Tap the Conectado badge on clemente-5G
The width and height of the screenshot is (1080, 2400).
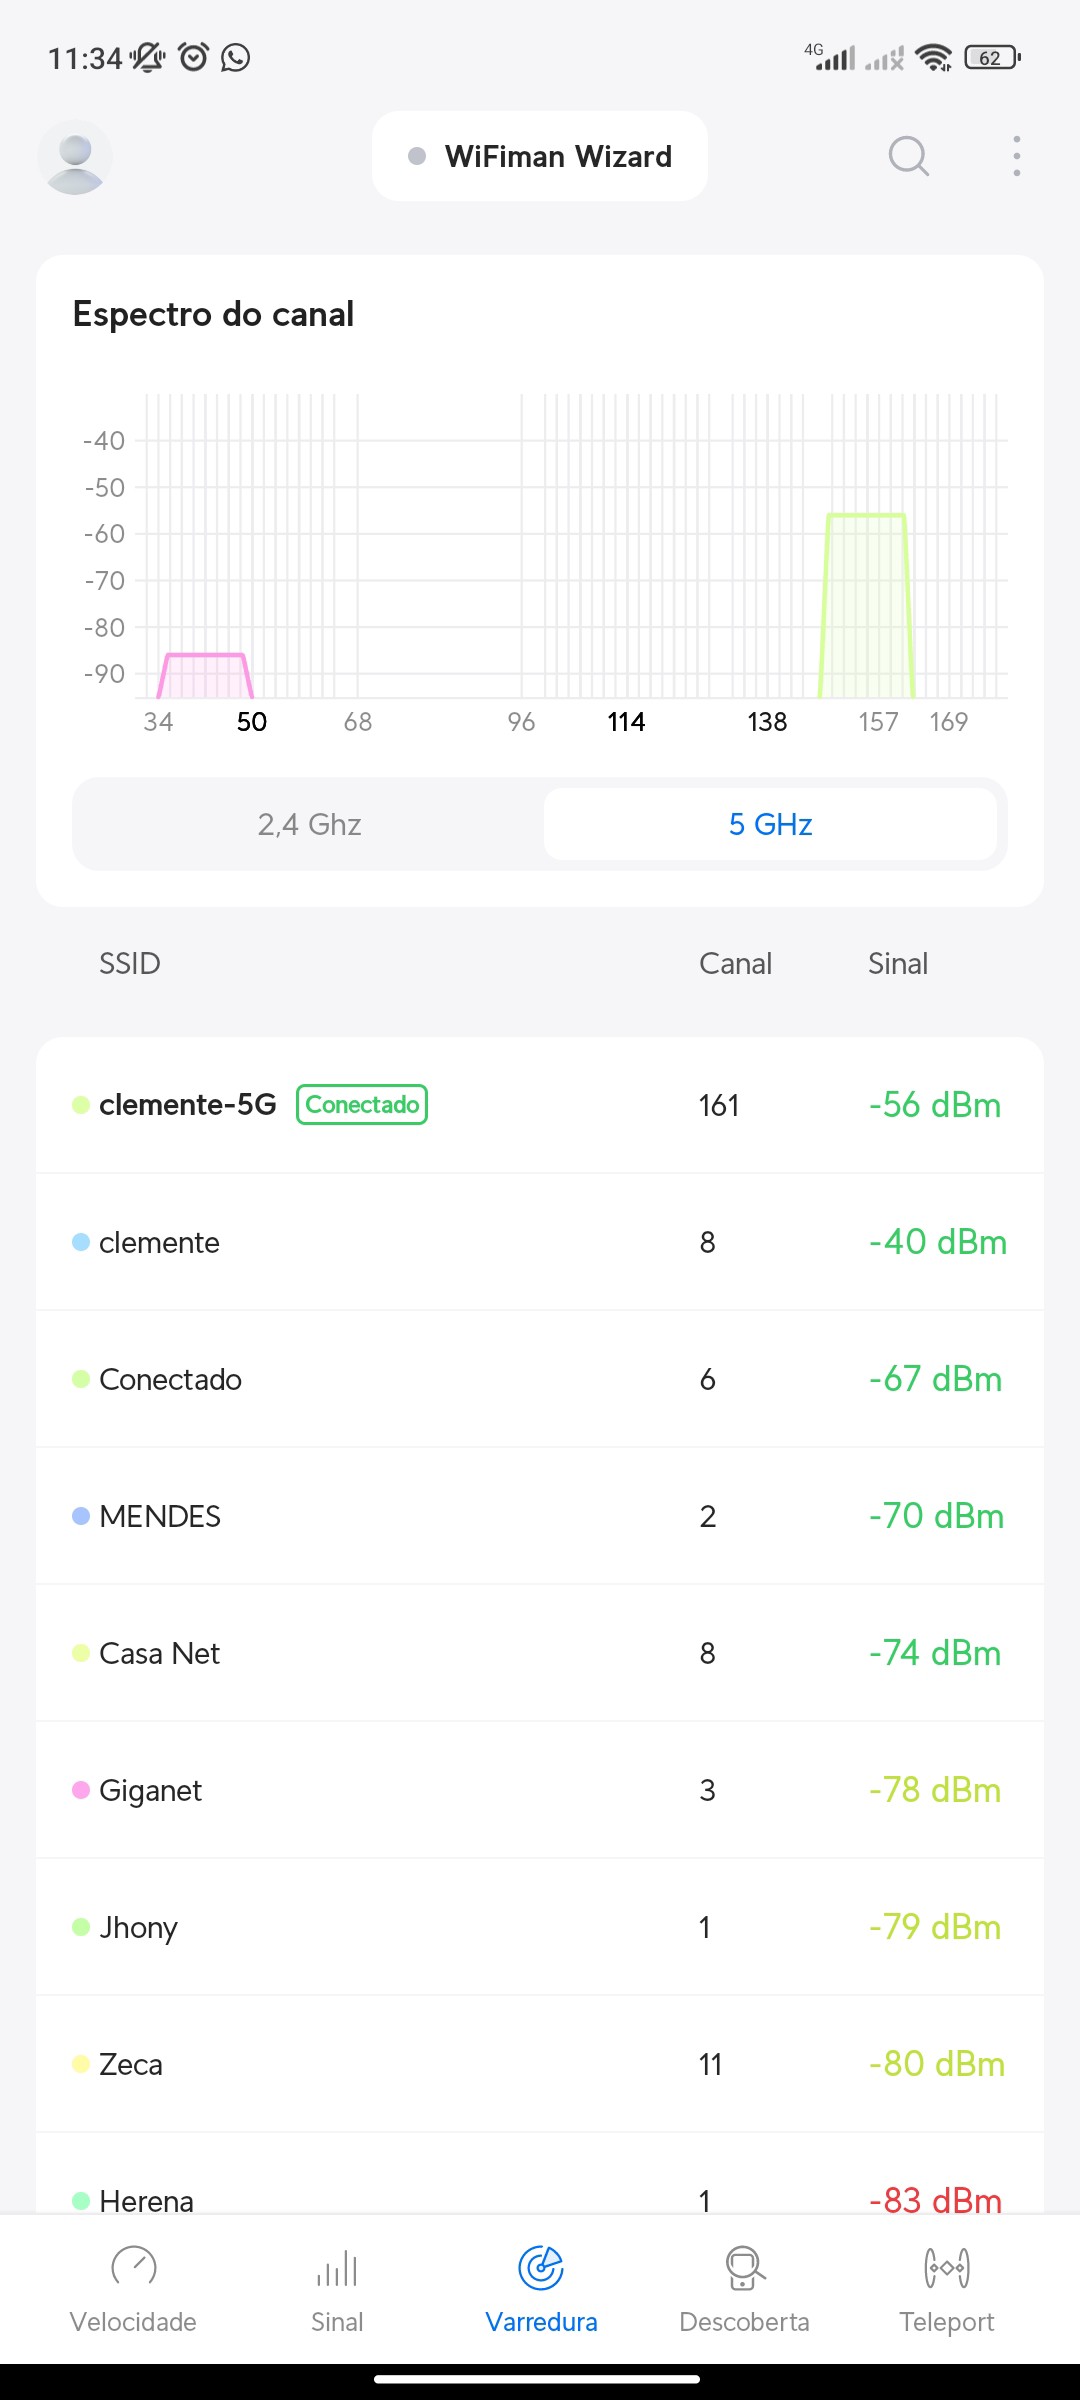point(362,1105)
